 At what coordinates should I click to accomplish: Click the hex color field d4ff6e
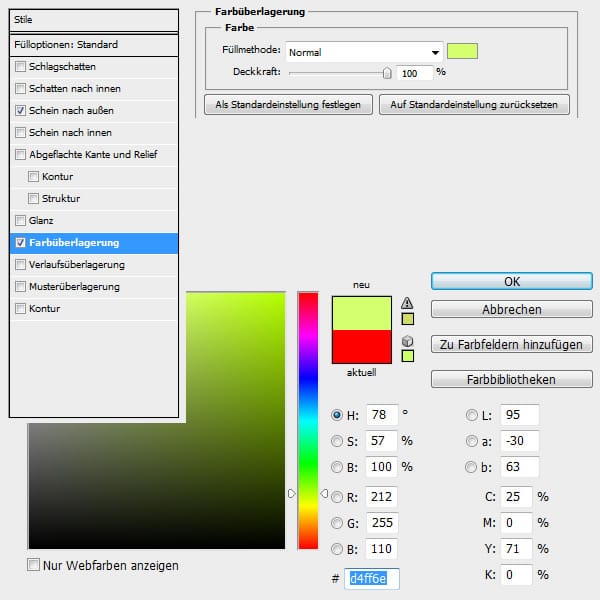tap(372, 579)
